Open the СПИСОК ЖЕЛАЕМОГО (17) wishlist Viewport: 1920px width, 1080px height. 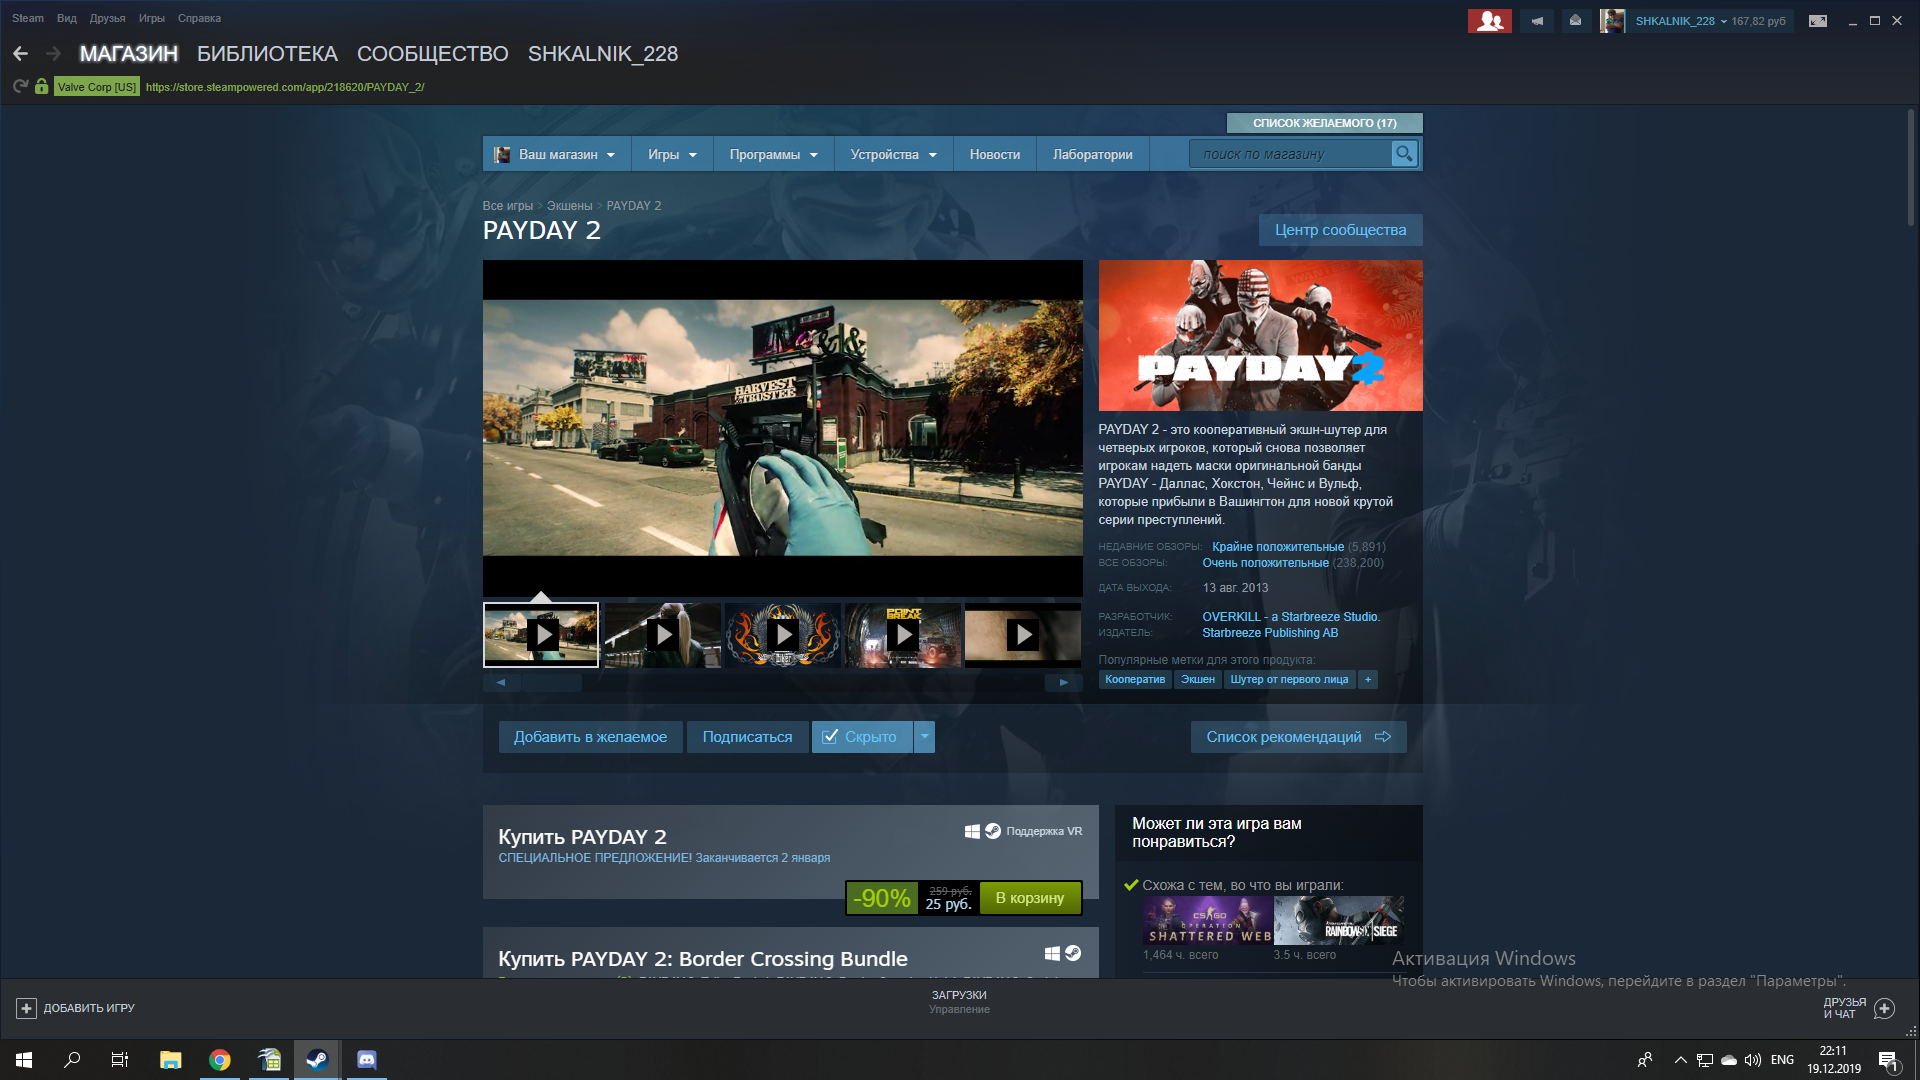1324,123
